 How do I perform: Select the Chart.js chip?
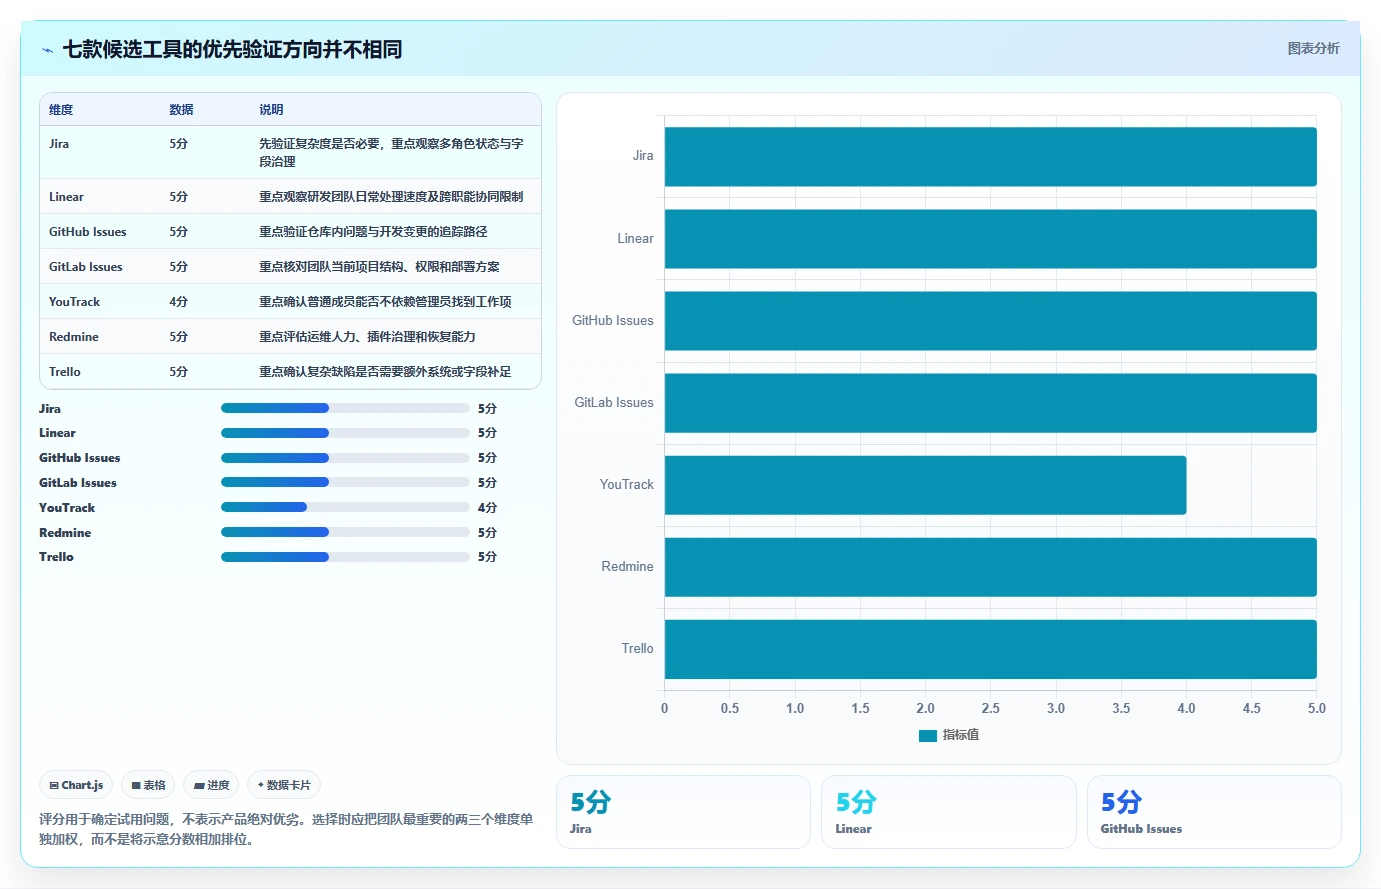click(x=76, y=785)
